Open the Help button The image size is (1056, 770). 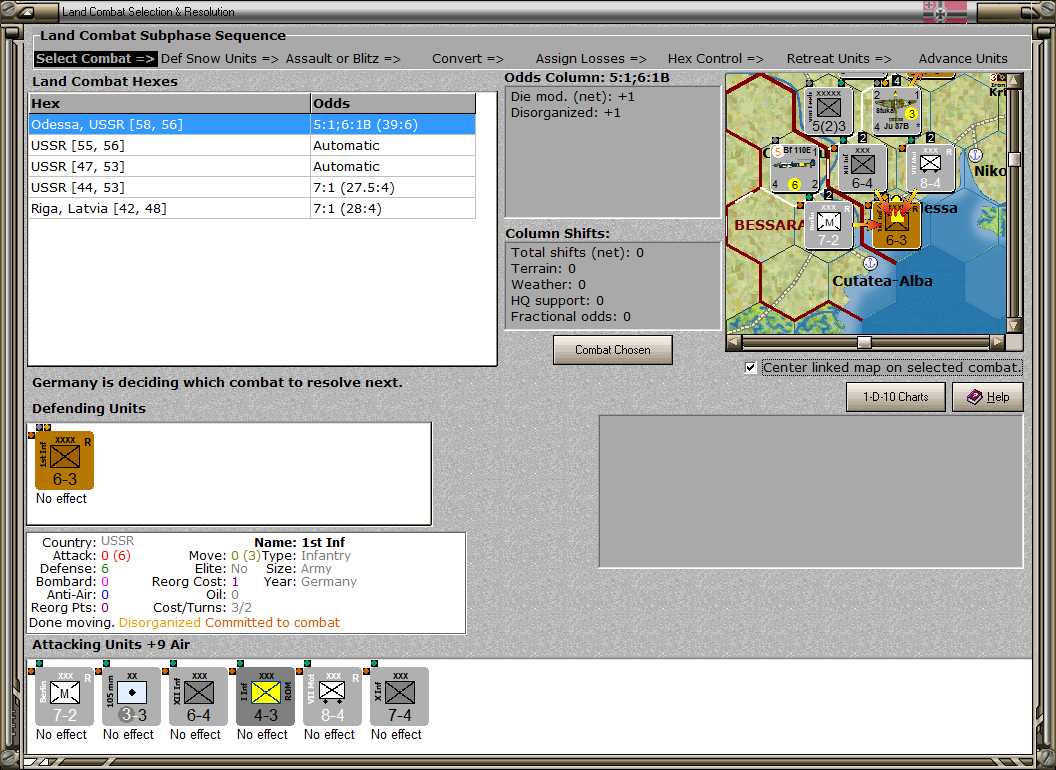pos(988,397)
